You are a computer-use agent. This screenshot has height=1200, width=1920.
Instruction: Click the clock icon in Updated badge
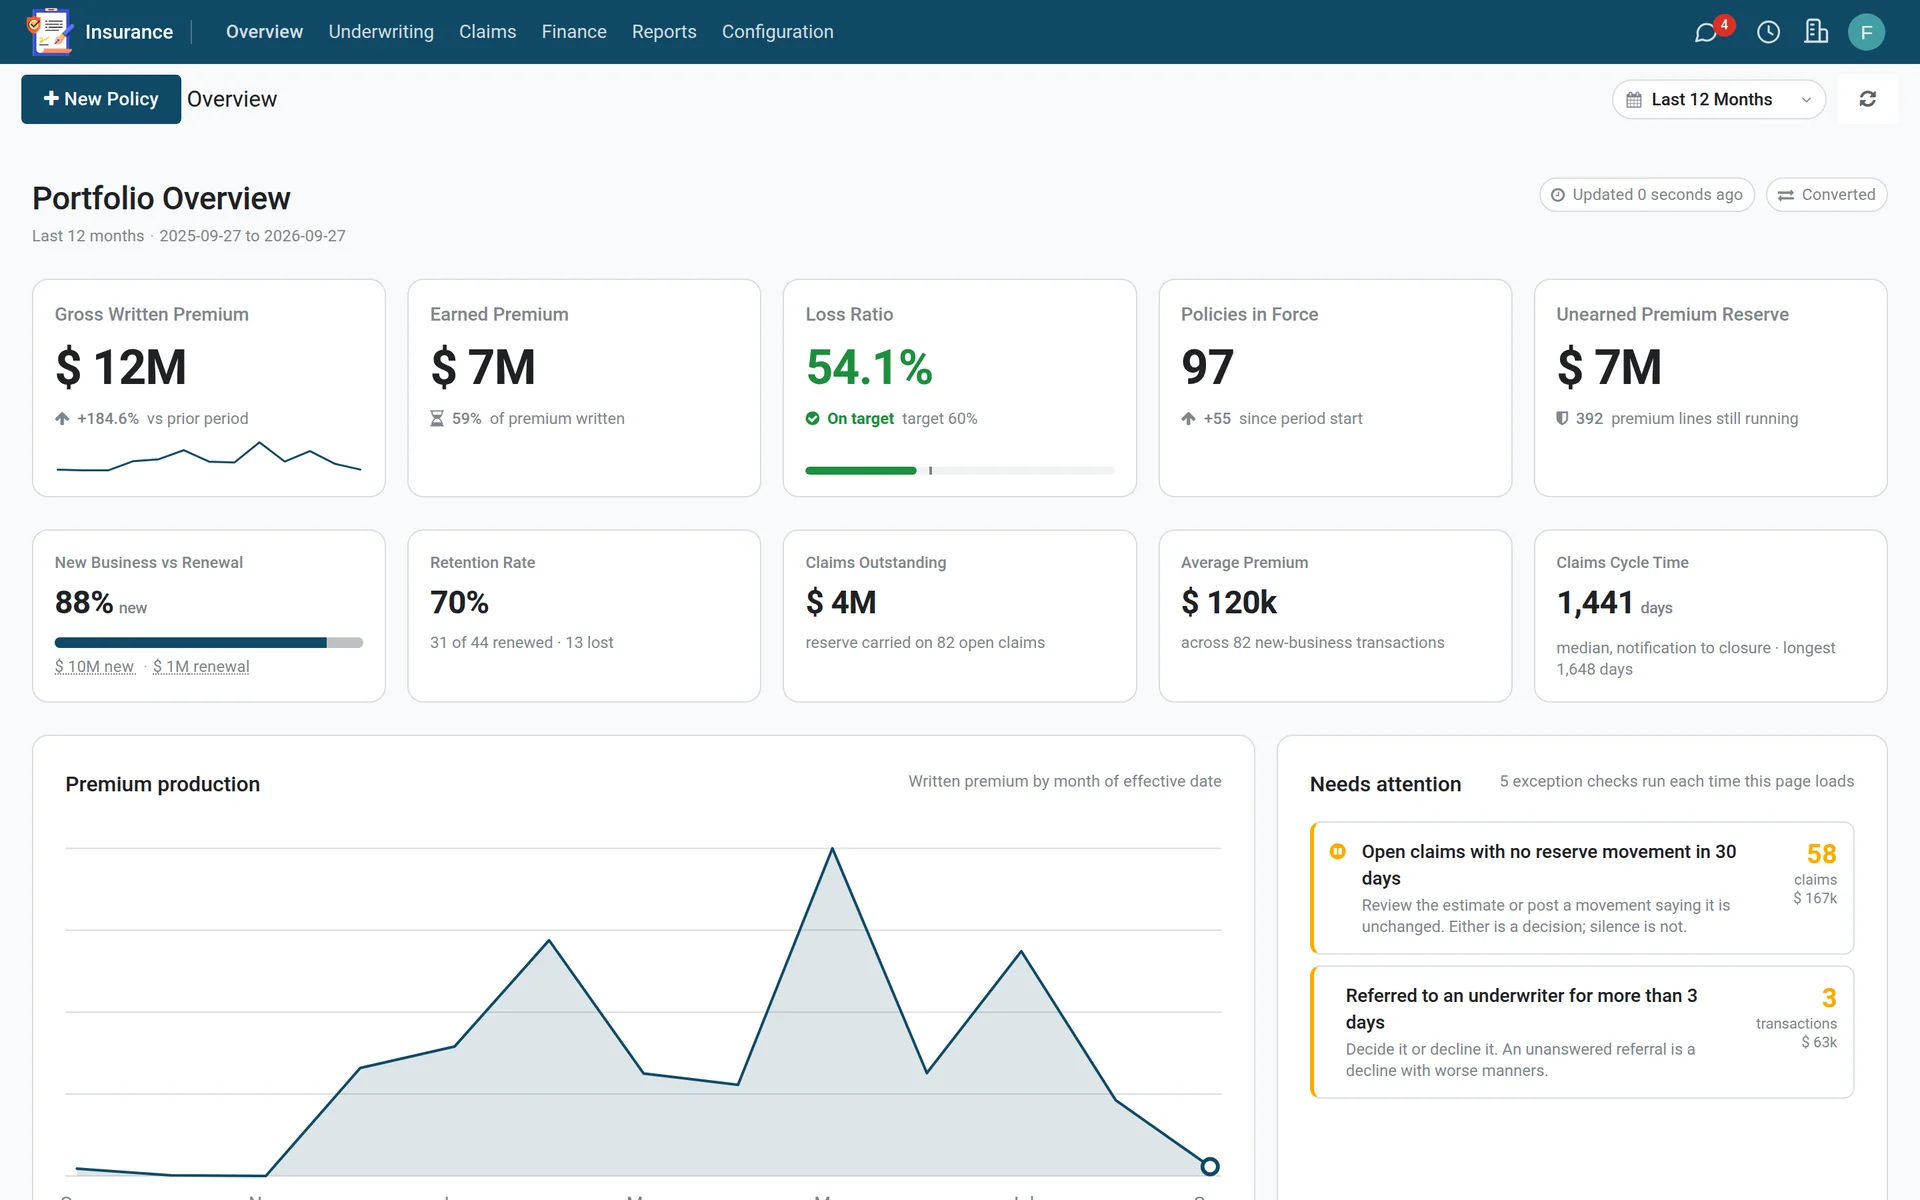pos(1557,195)
